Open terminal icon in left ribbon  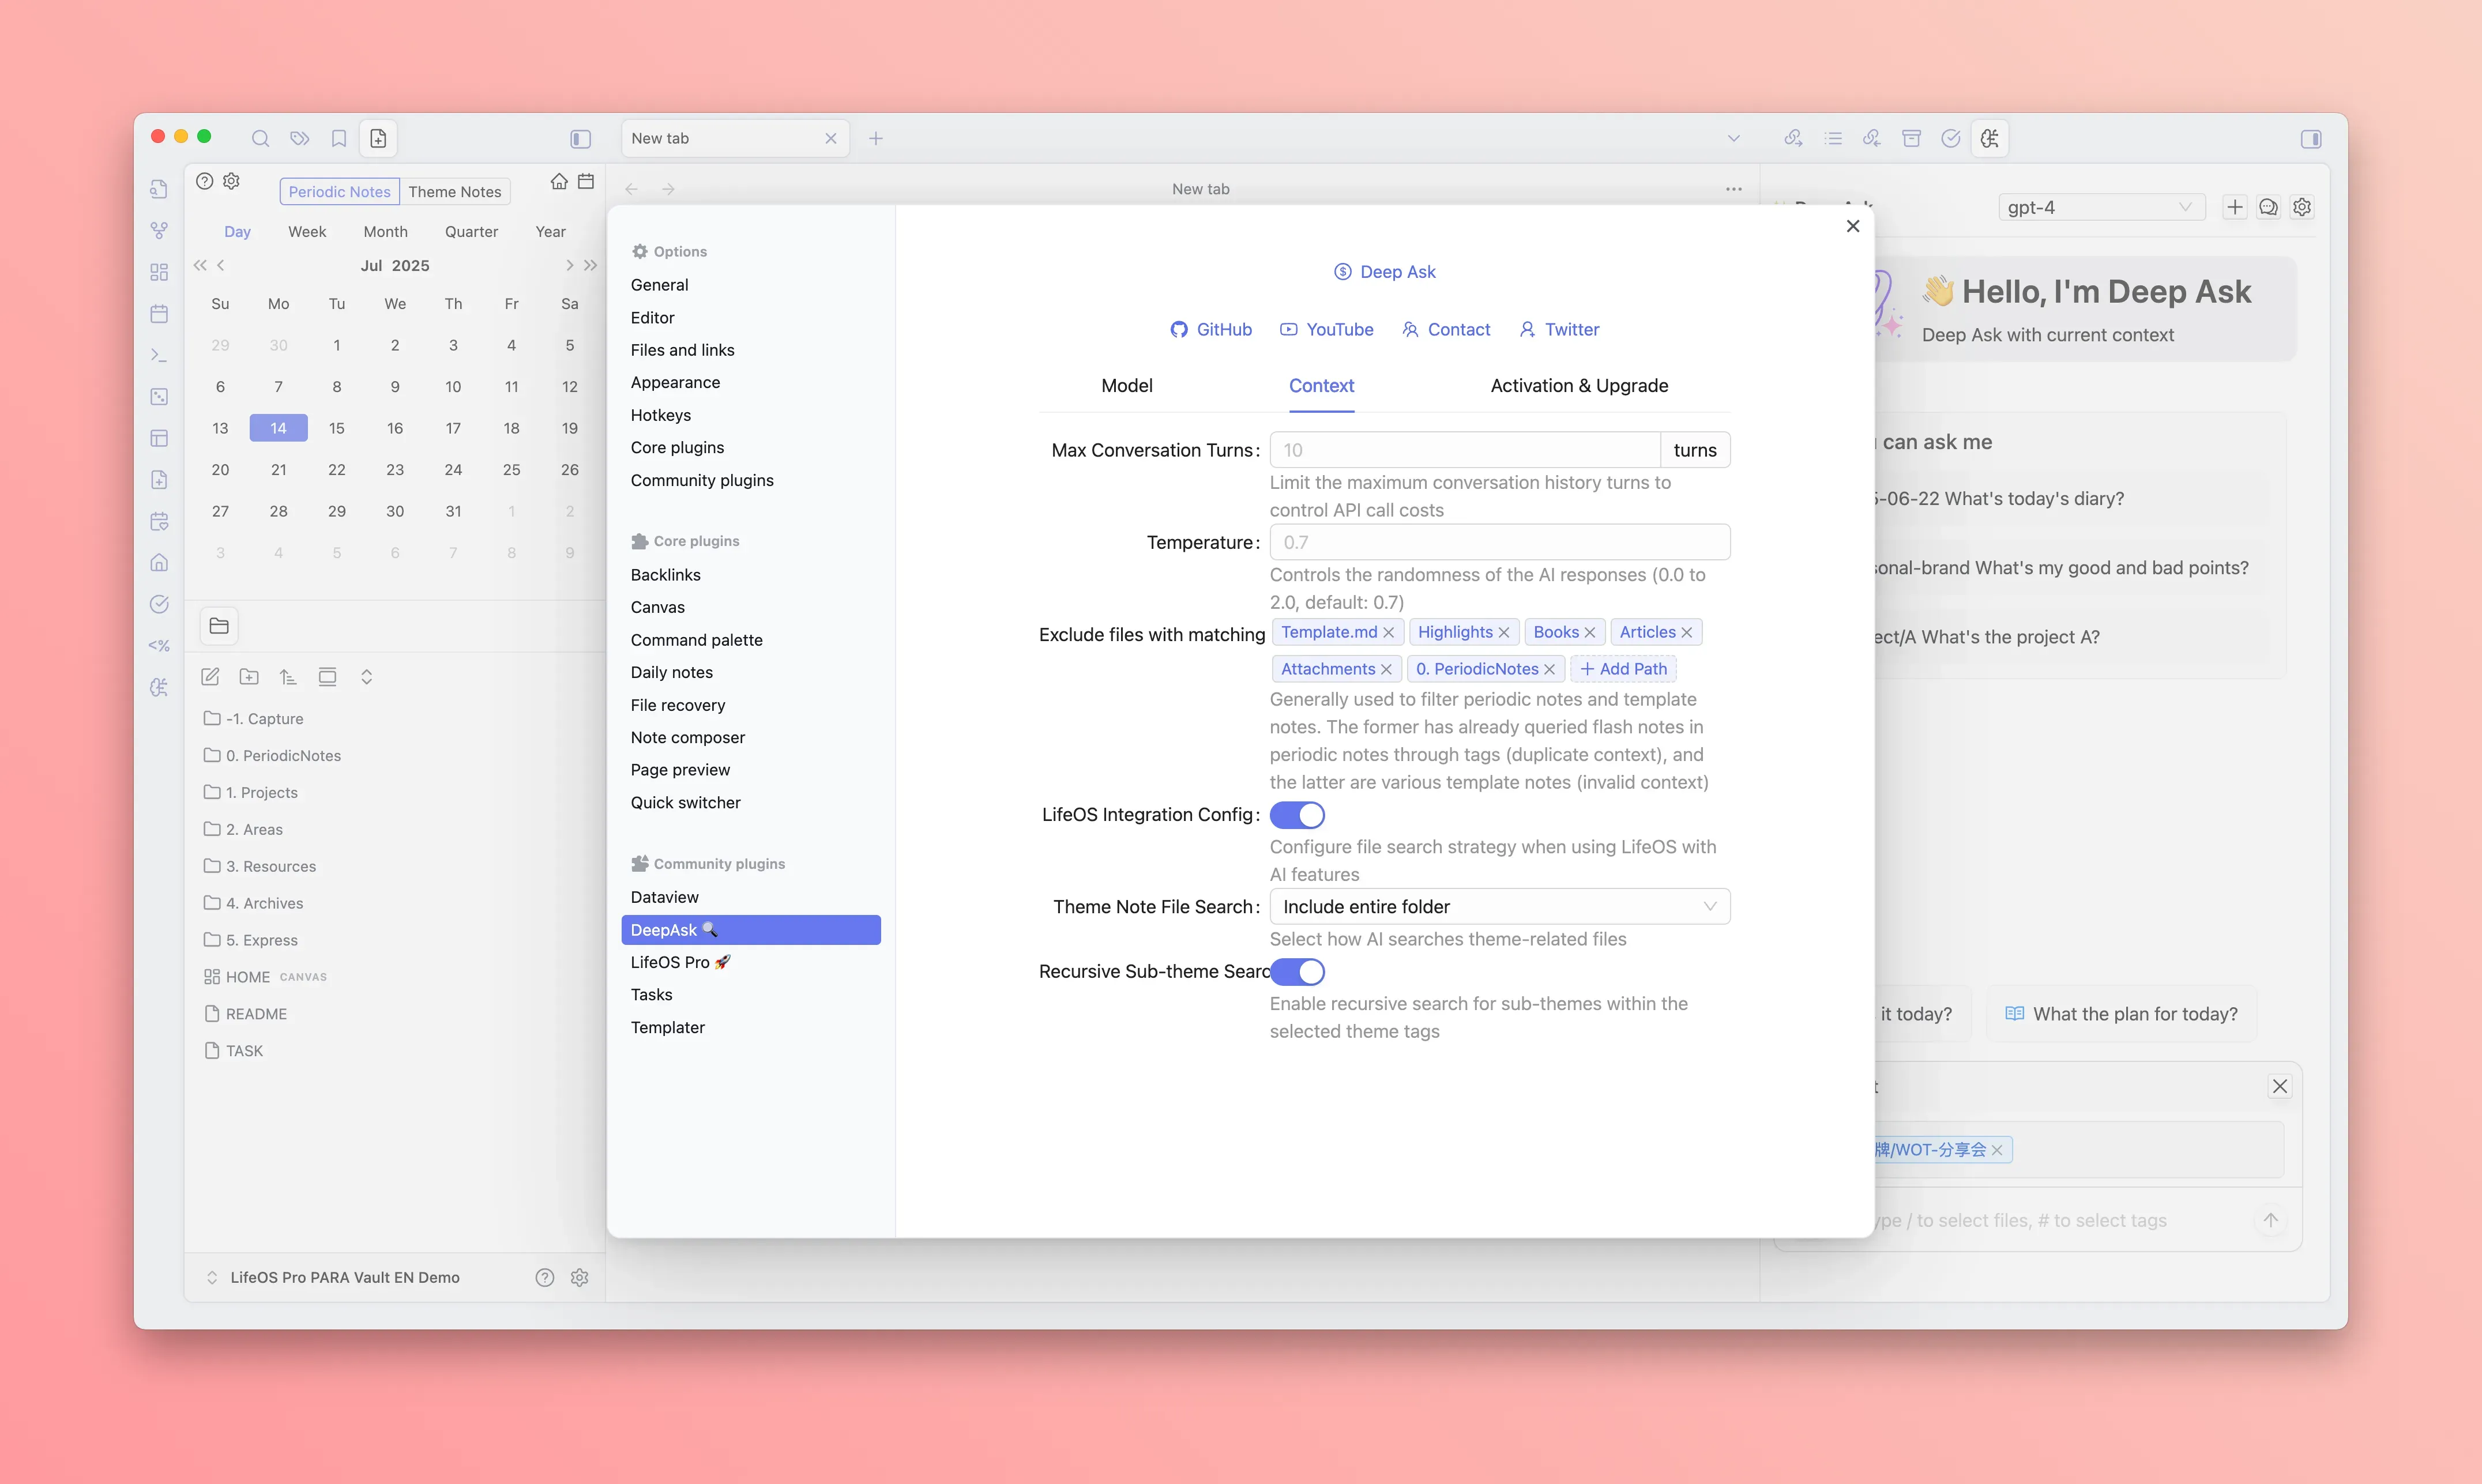tap(159, 355)
